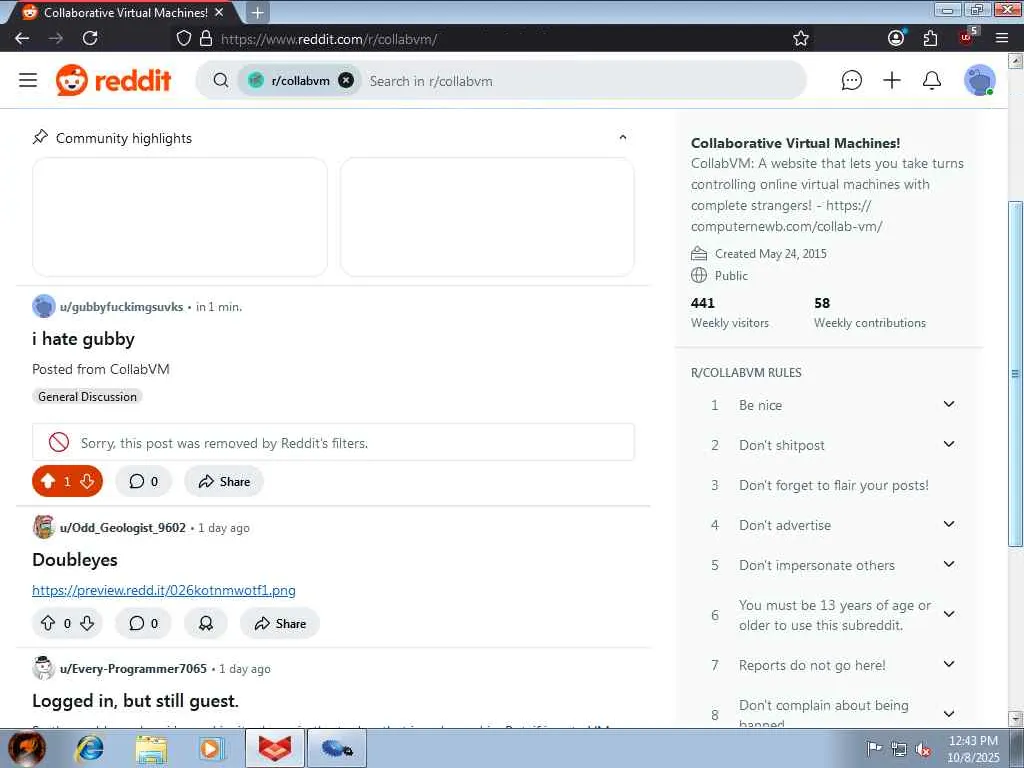Open a new browser tab

click(258, 12)
